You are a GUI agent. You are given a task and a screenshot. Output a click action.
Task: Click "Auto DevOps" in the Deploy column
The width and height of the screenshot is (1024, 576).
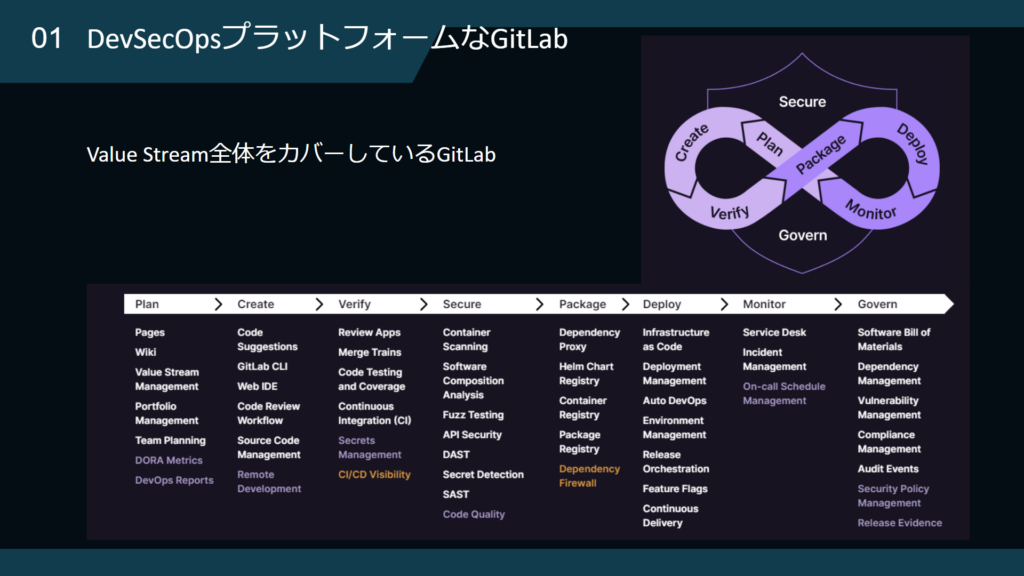675,401
